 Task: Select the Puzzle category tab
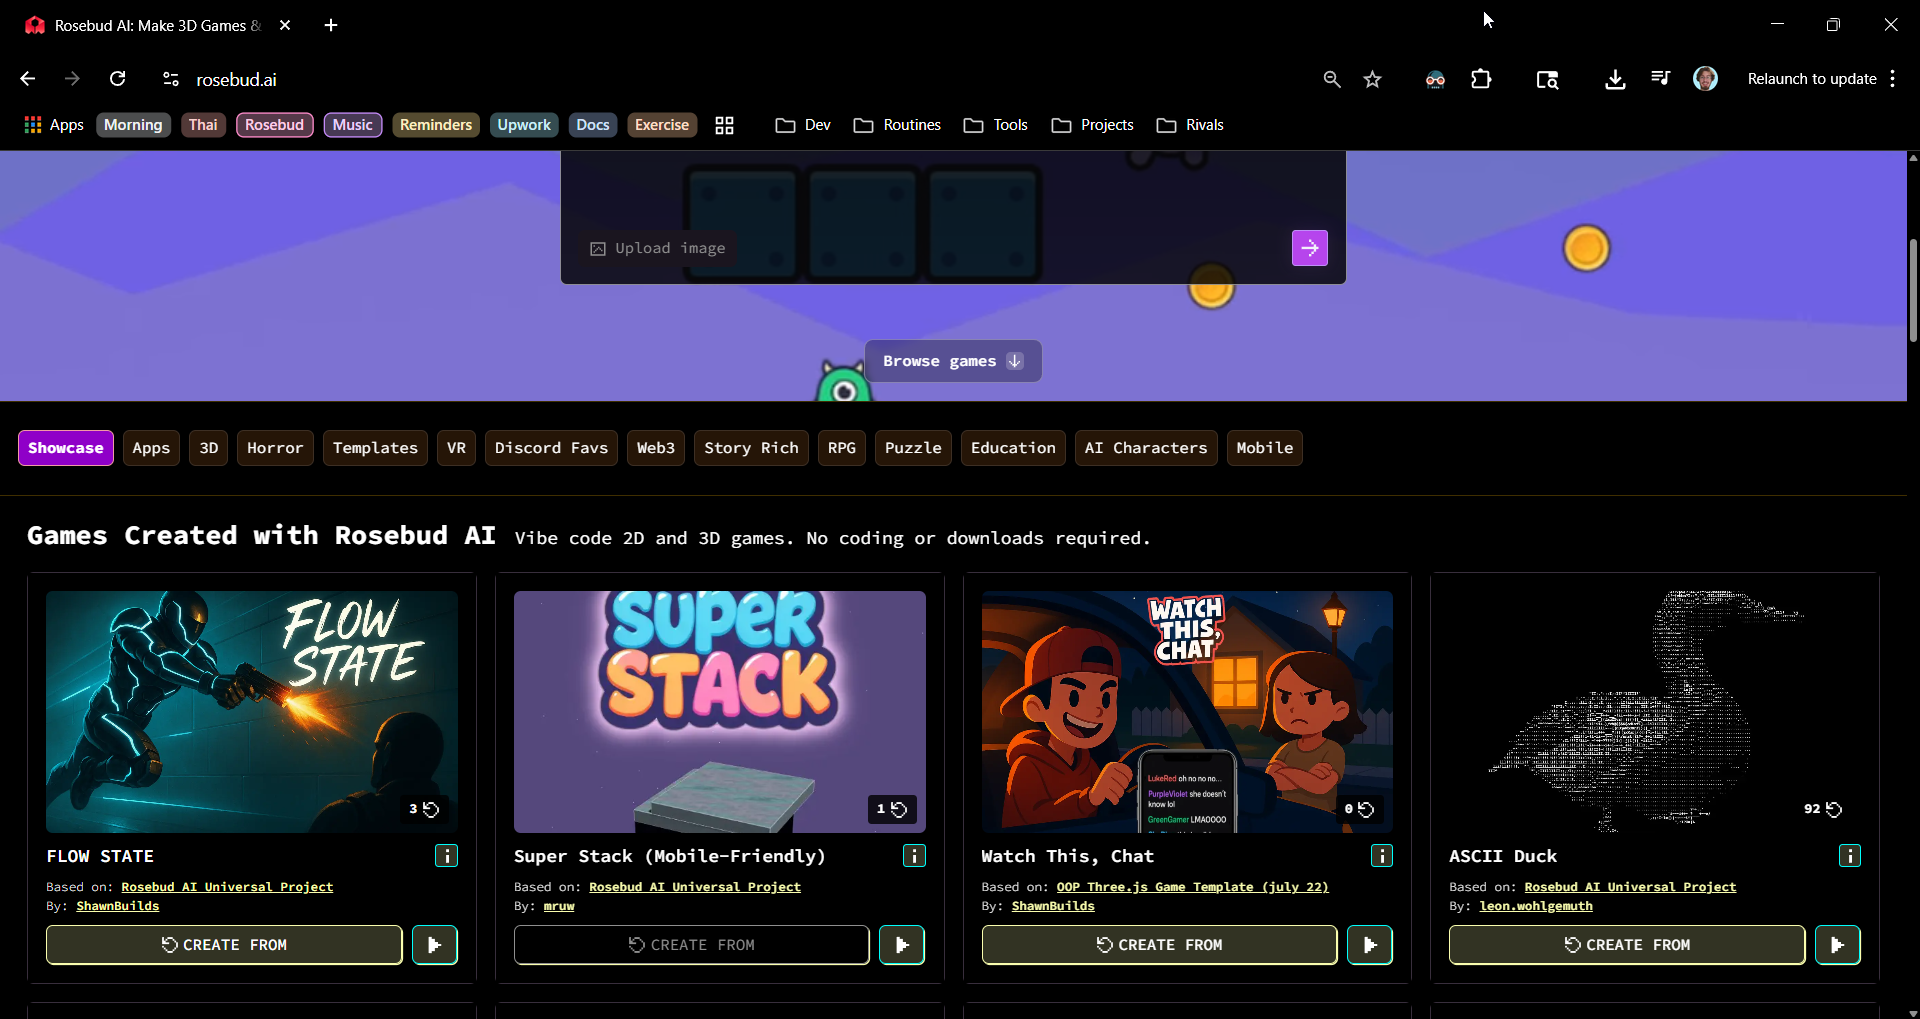(x=913, y=448)
